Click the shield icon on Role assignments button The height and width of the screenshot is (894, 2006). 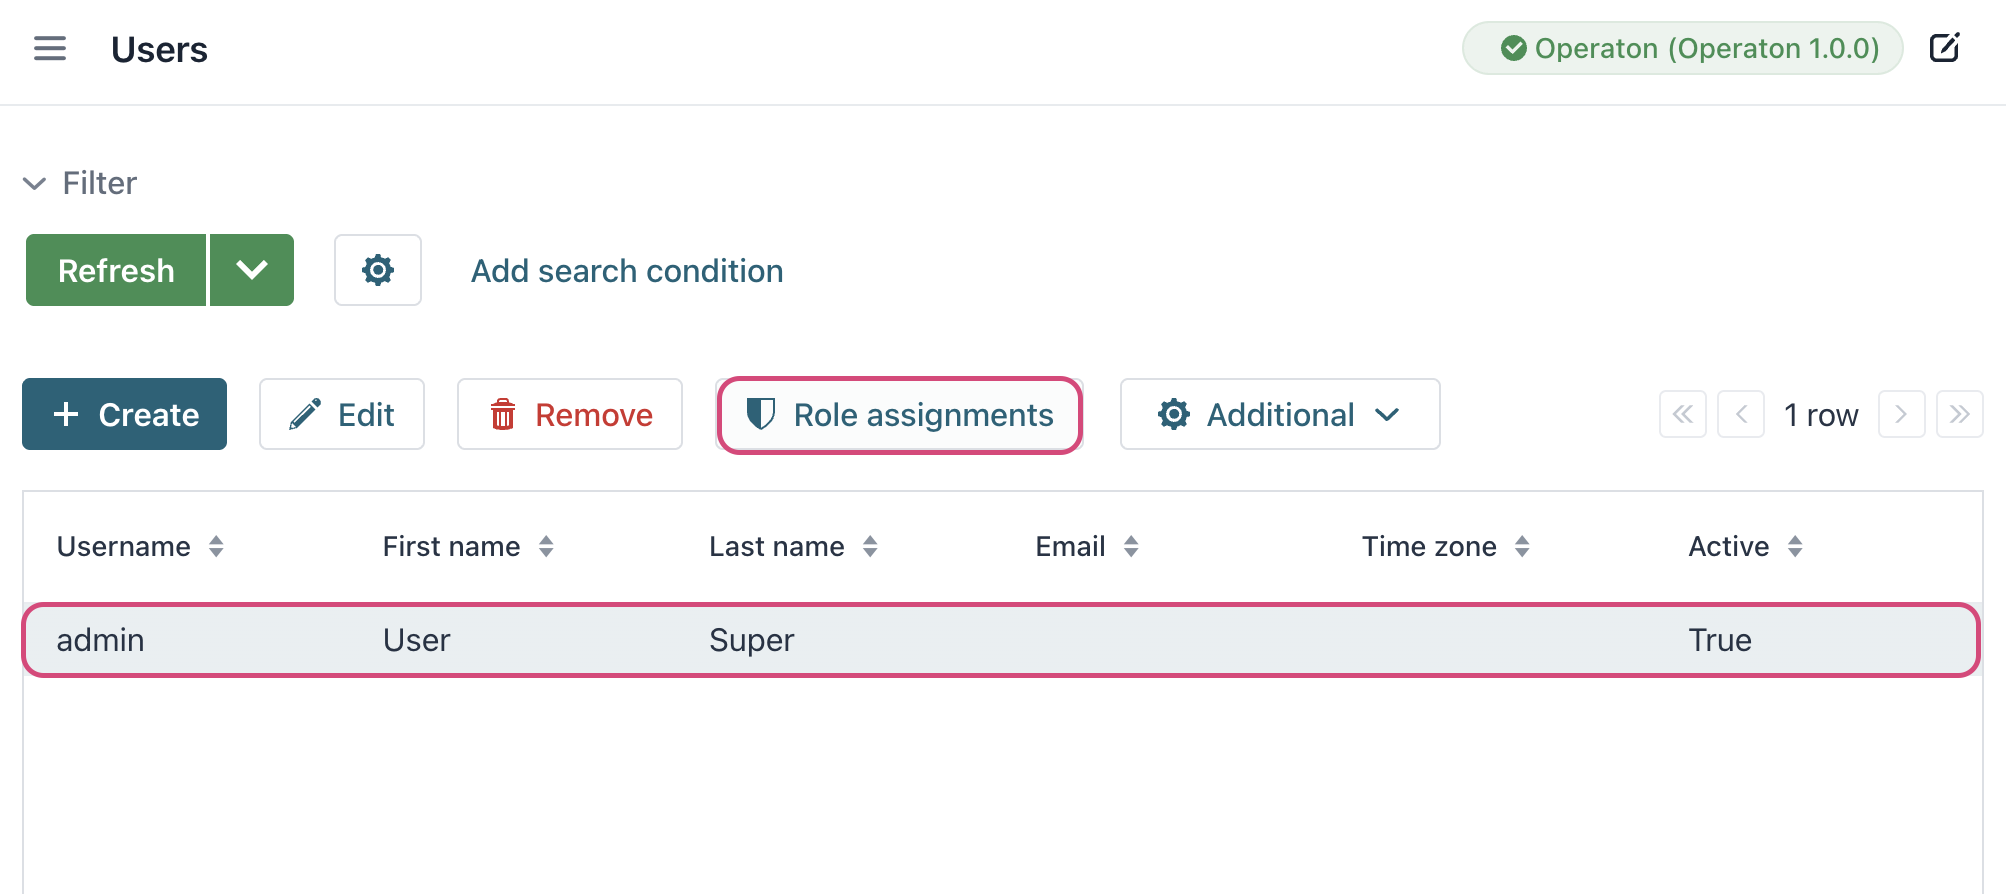(761, 414)
